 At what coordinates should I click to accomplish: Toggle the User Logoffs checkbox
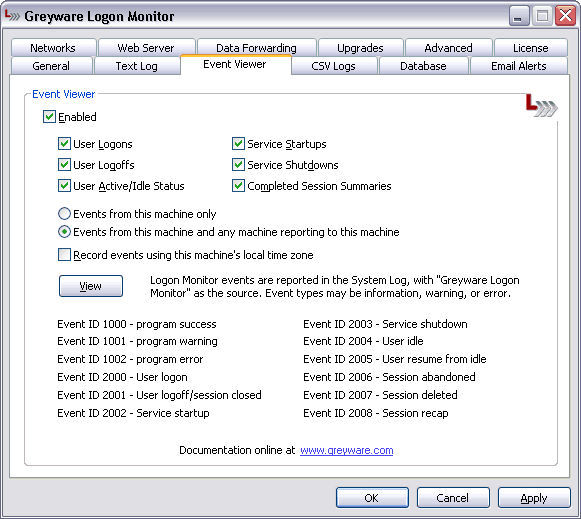coord(64,164)
